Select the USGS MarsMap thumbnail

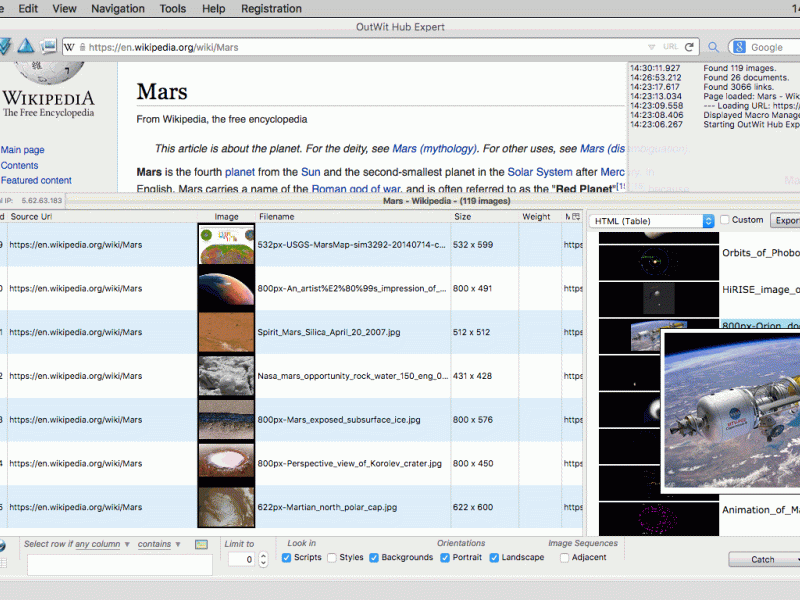pyautogui.click(x=227, y=244)
